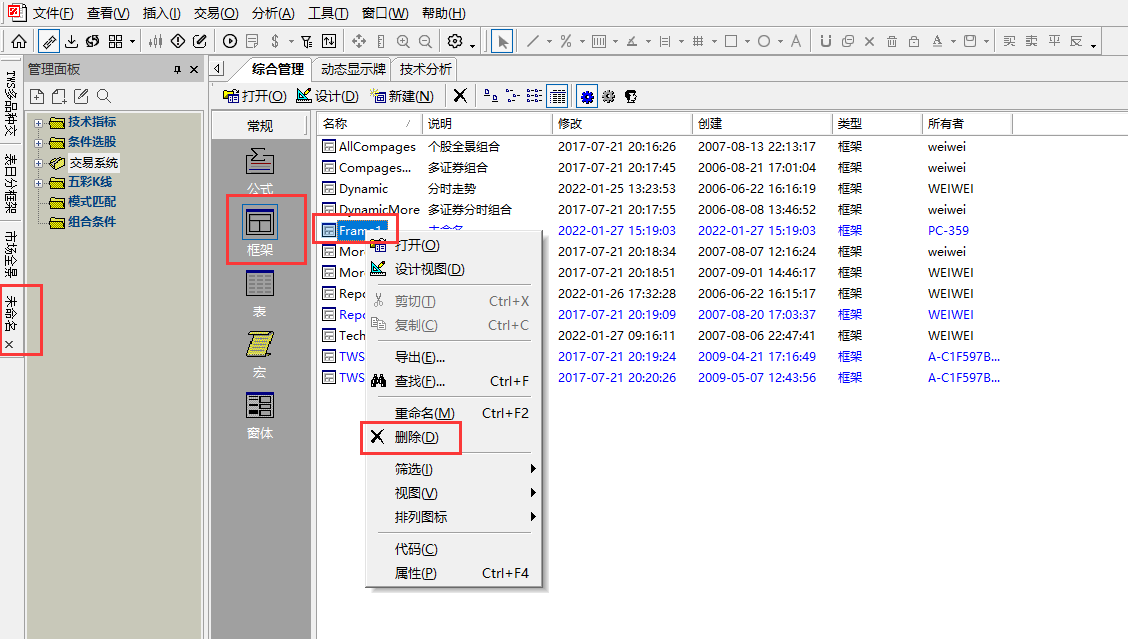Image resolution: width=1128 pixels, height=639 pixels.
Task: Click the 买 (buy) toolbar button
Action: pyautogui.click(x=1009, y=41)
